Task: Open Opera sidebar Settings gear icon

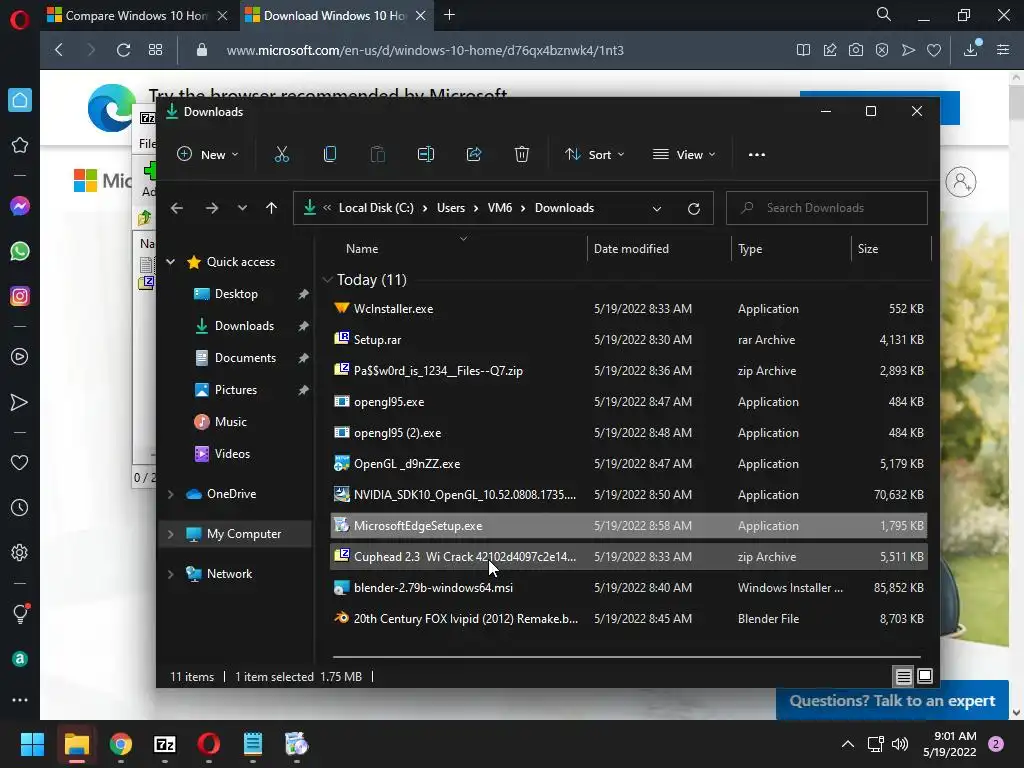Action: 20,552
